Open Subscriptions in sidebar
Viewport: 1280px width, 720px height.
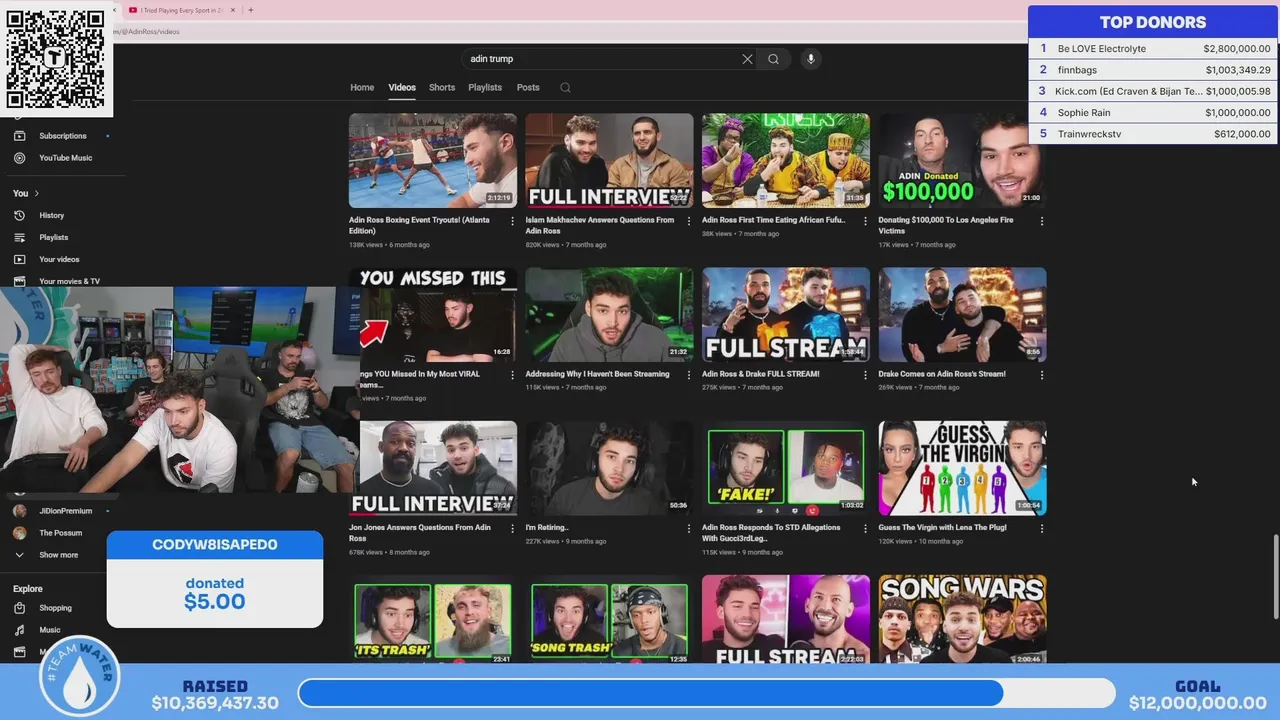pos(63,136)
